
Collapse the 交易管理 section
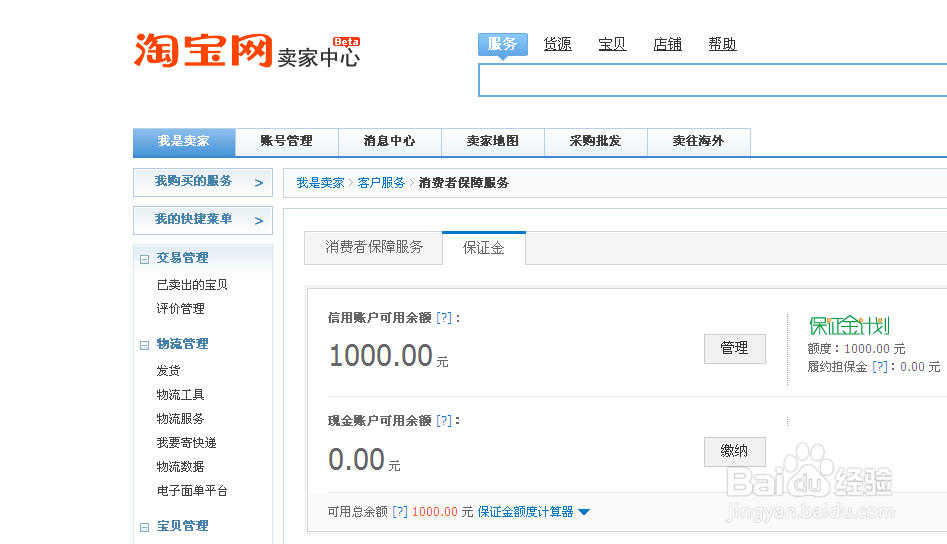144,259
